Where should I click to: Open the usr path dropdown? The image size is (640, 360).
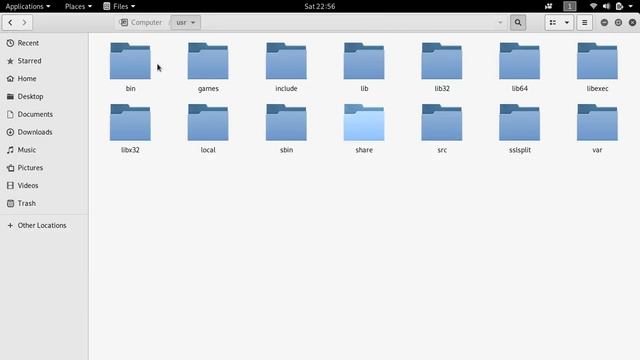(186, 22)
